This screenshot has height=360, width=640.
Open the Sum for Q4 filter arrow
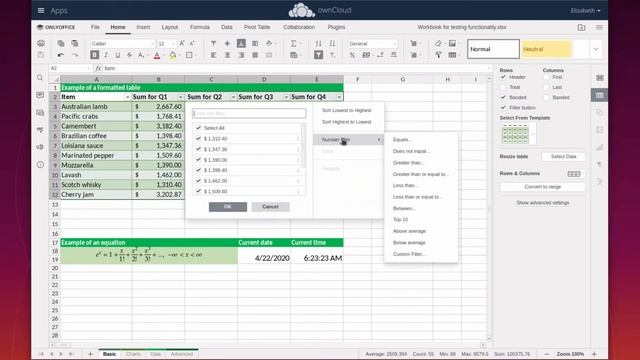tap(339, 97)
